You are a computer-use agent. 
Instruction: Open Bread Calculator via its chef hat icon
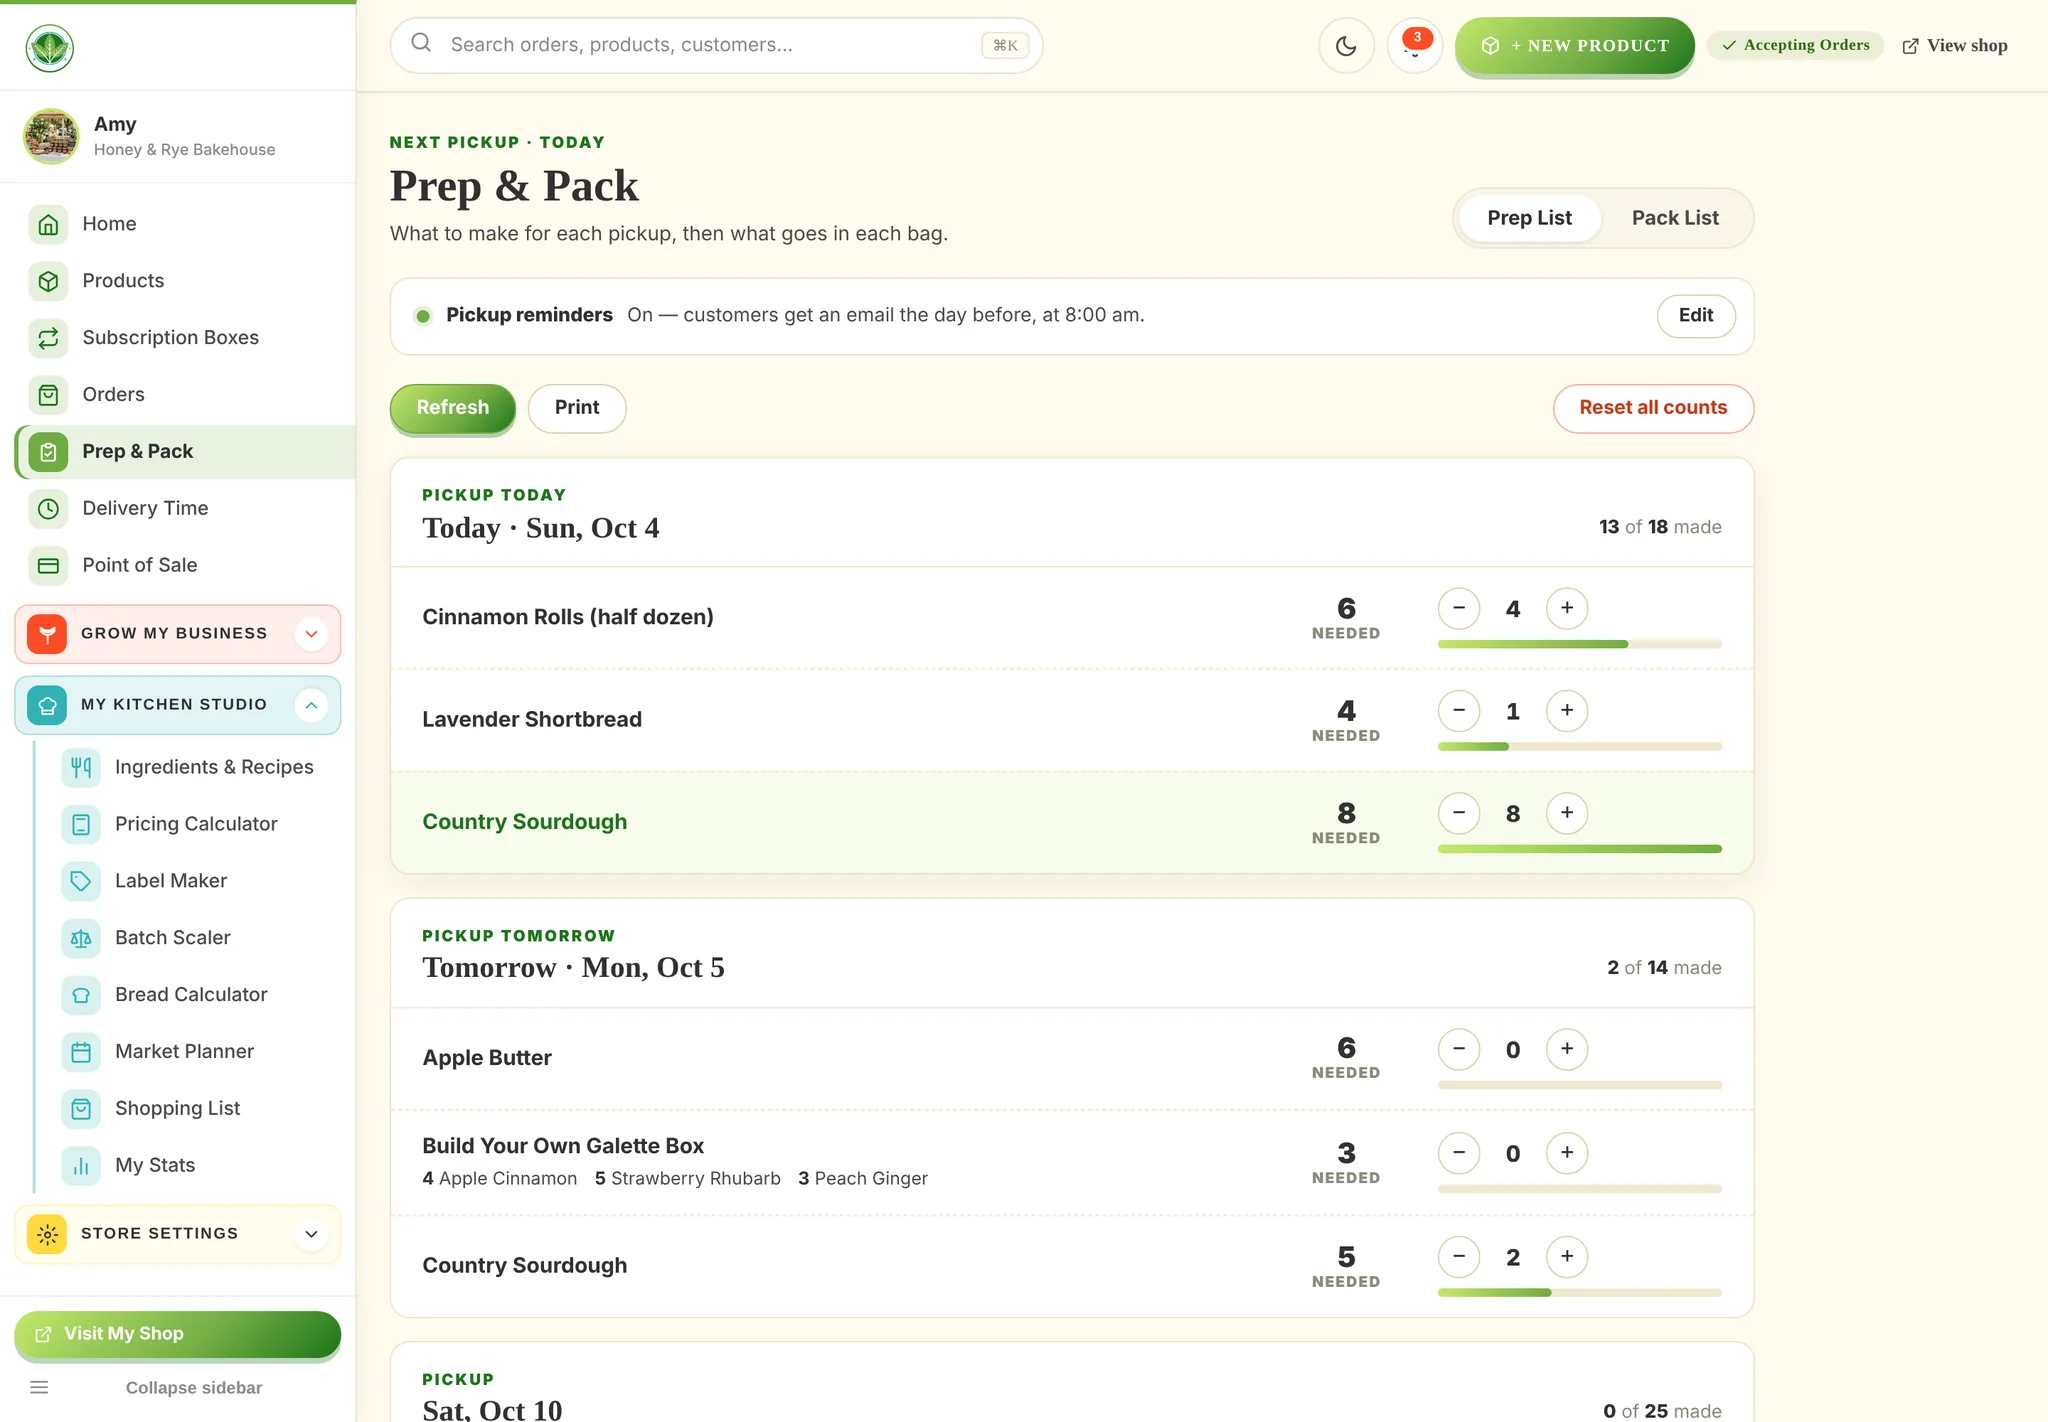point(81,995)
